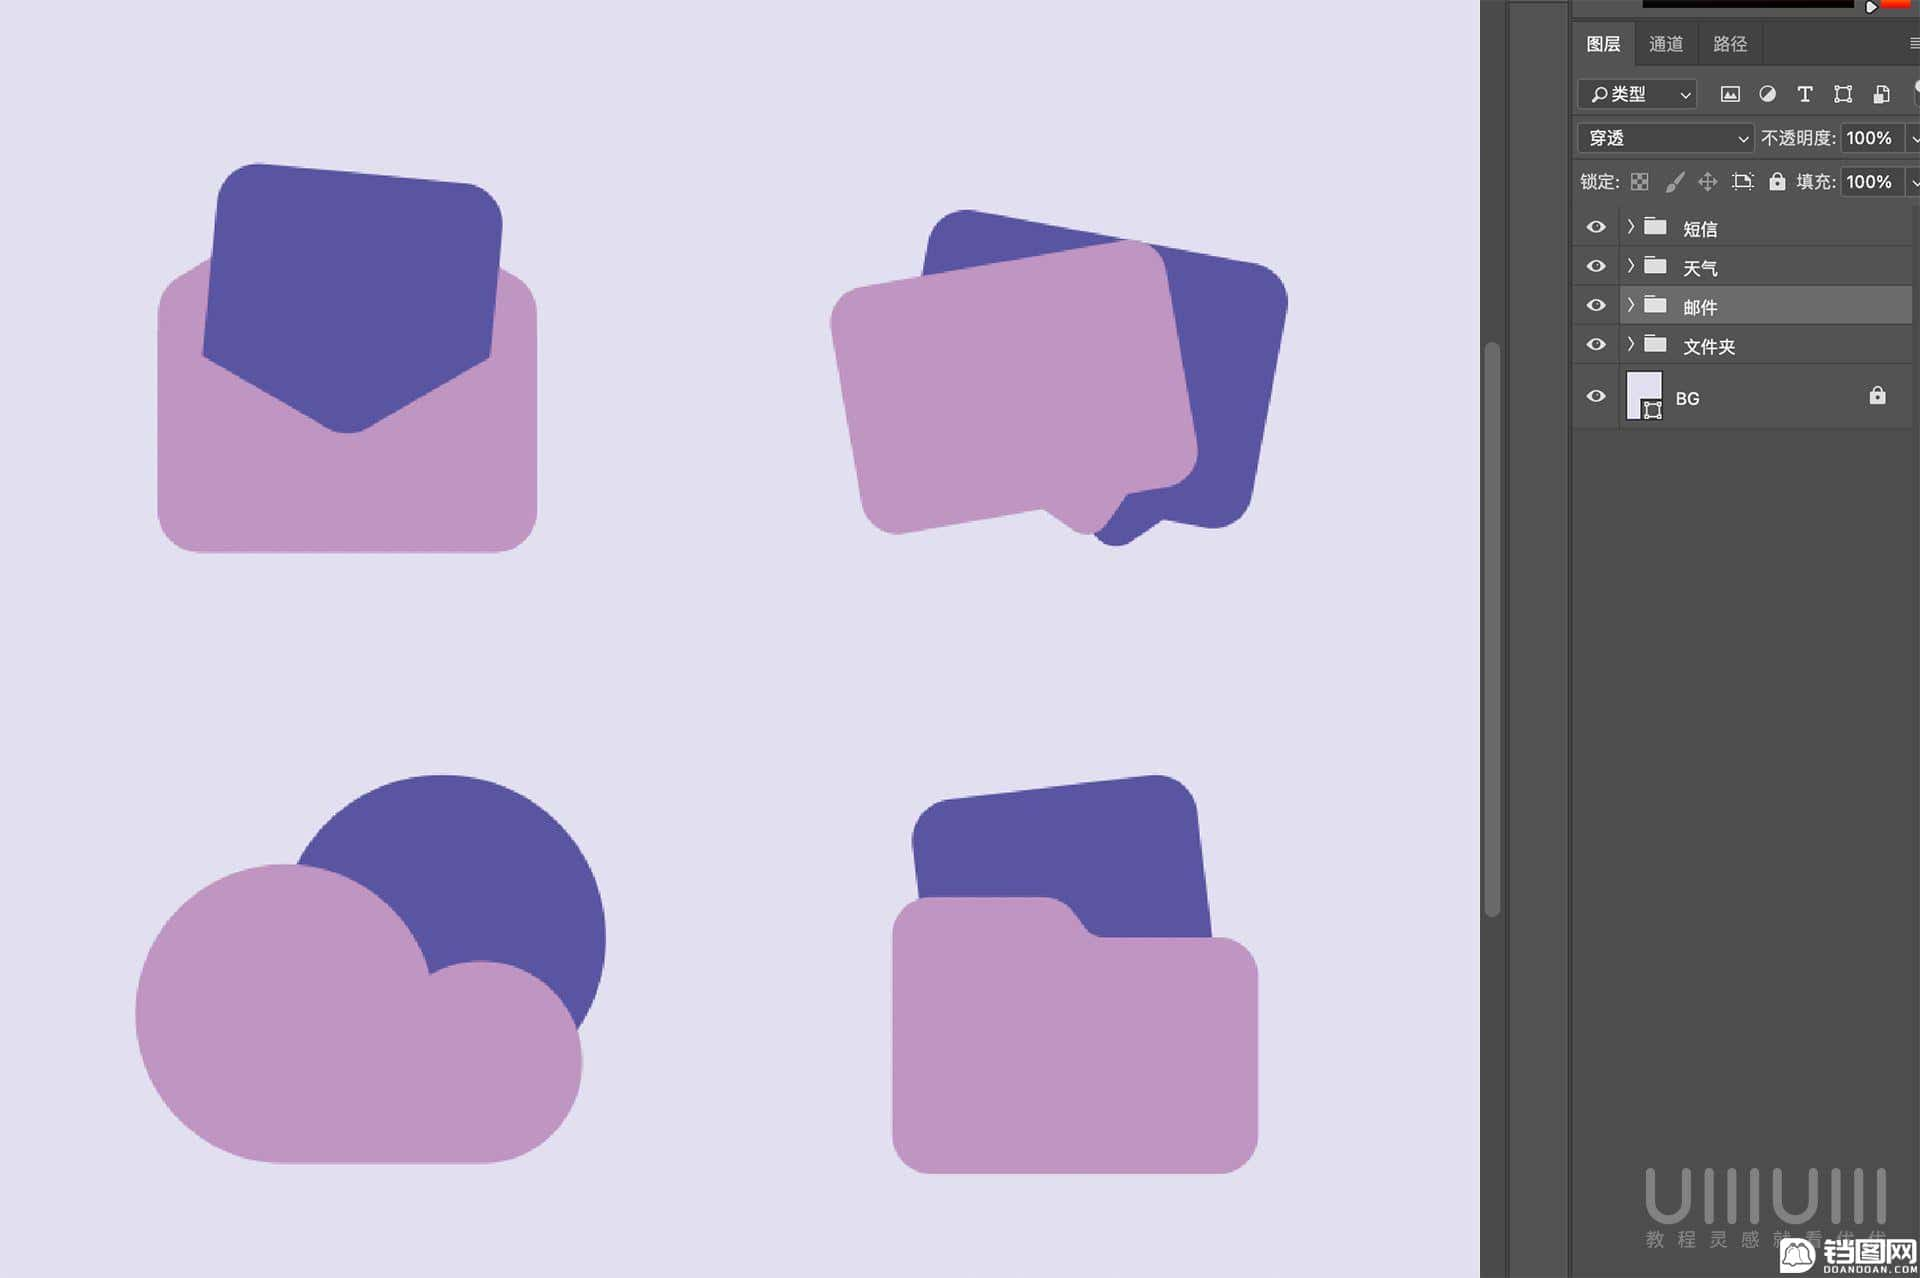Switch to the 通道 tab

click(x=1666, y=44)
